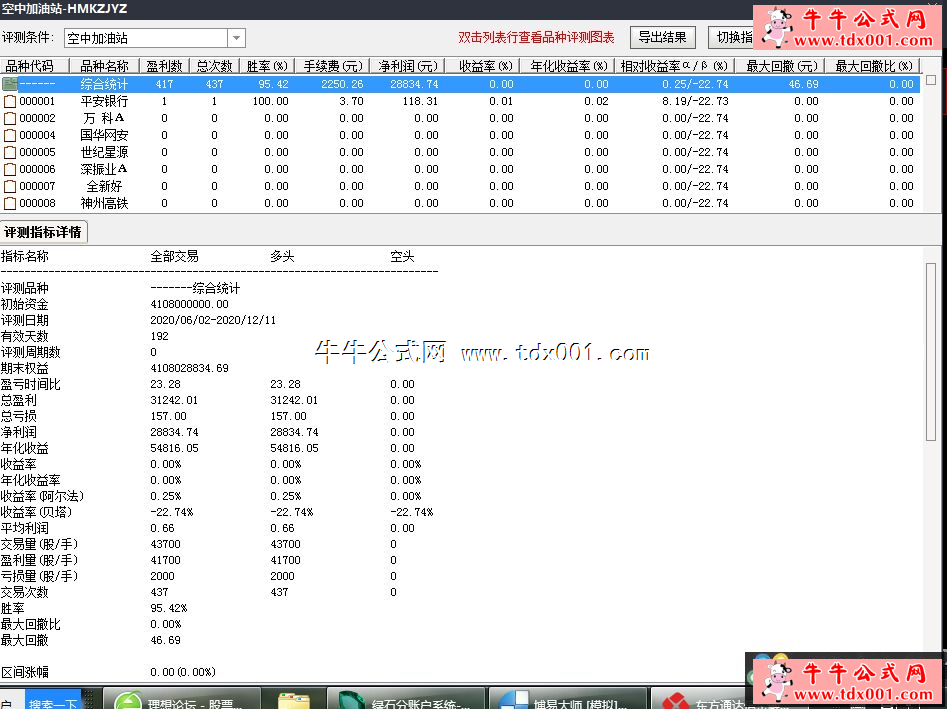Sort by the 胜率(%) column header

267,66
